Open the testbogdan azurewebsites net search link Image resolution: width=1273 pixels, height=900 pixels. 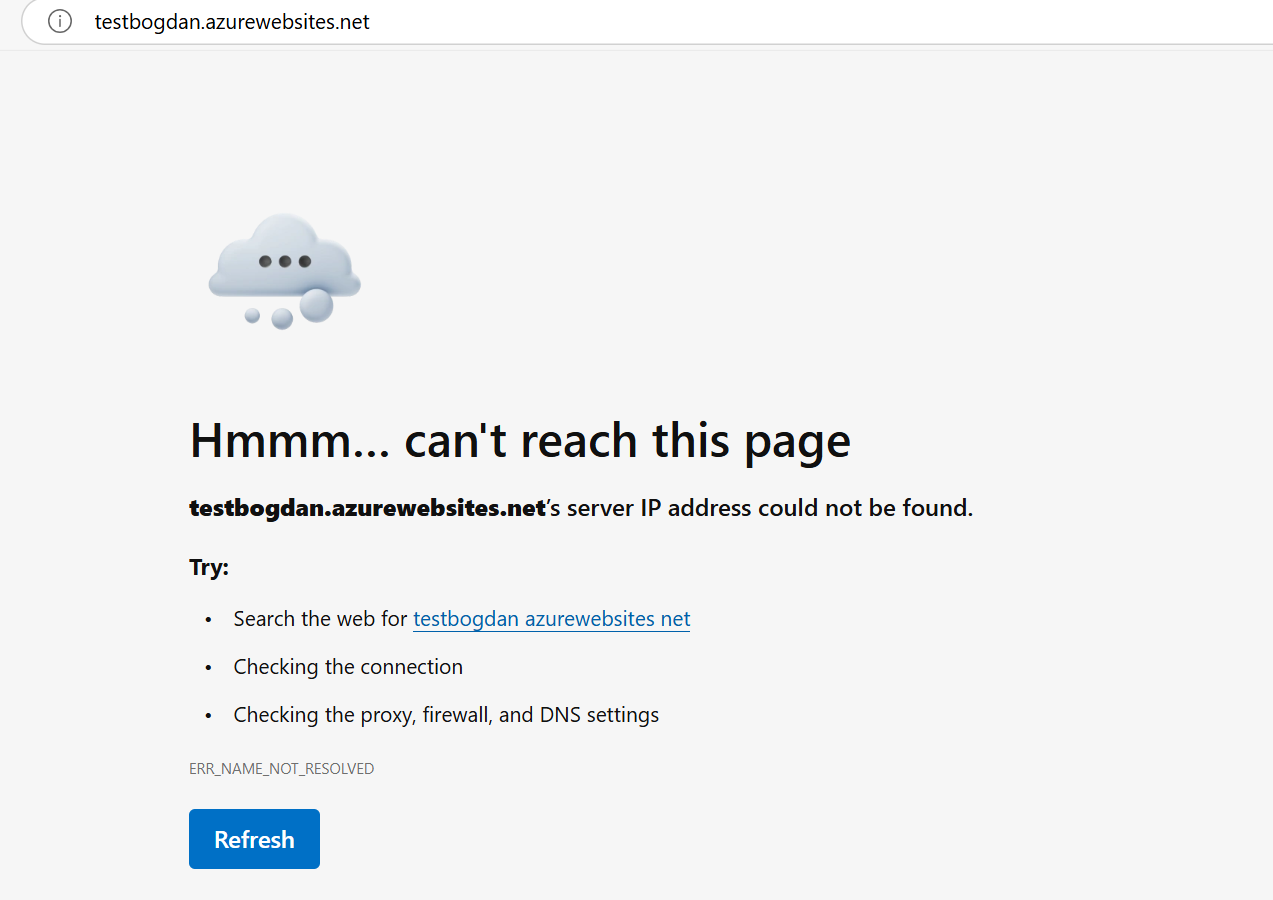[551, 618]
